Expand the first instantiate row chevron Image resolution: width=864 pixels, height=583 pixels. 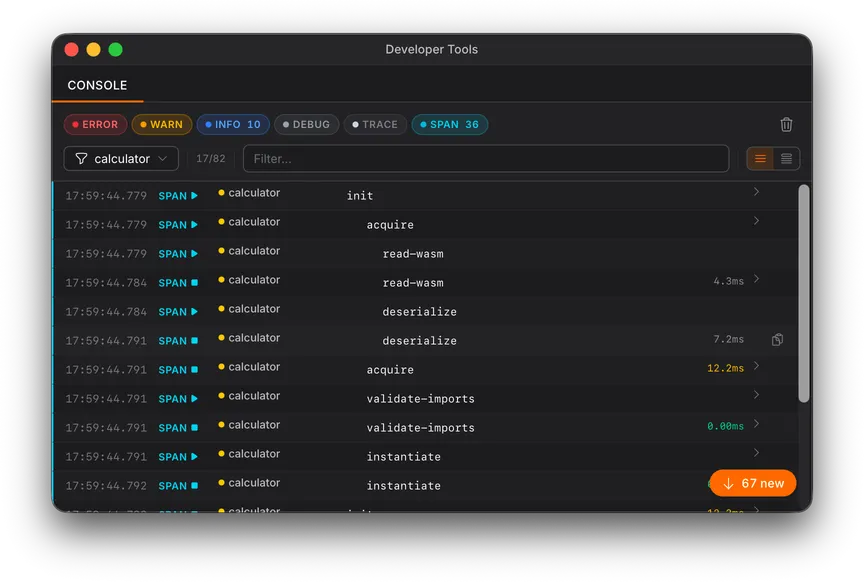click(757, 453)
